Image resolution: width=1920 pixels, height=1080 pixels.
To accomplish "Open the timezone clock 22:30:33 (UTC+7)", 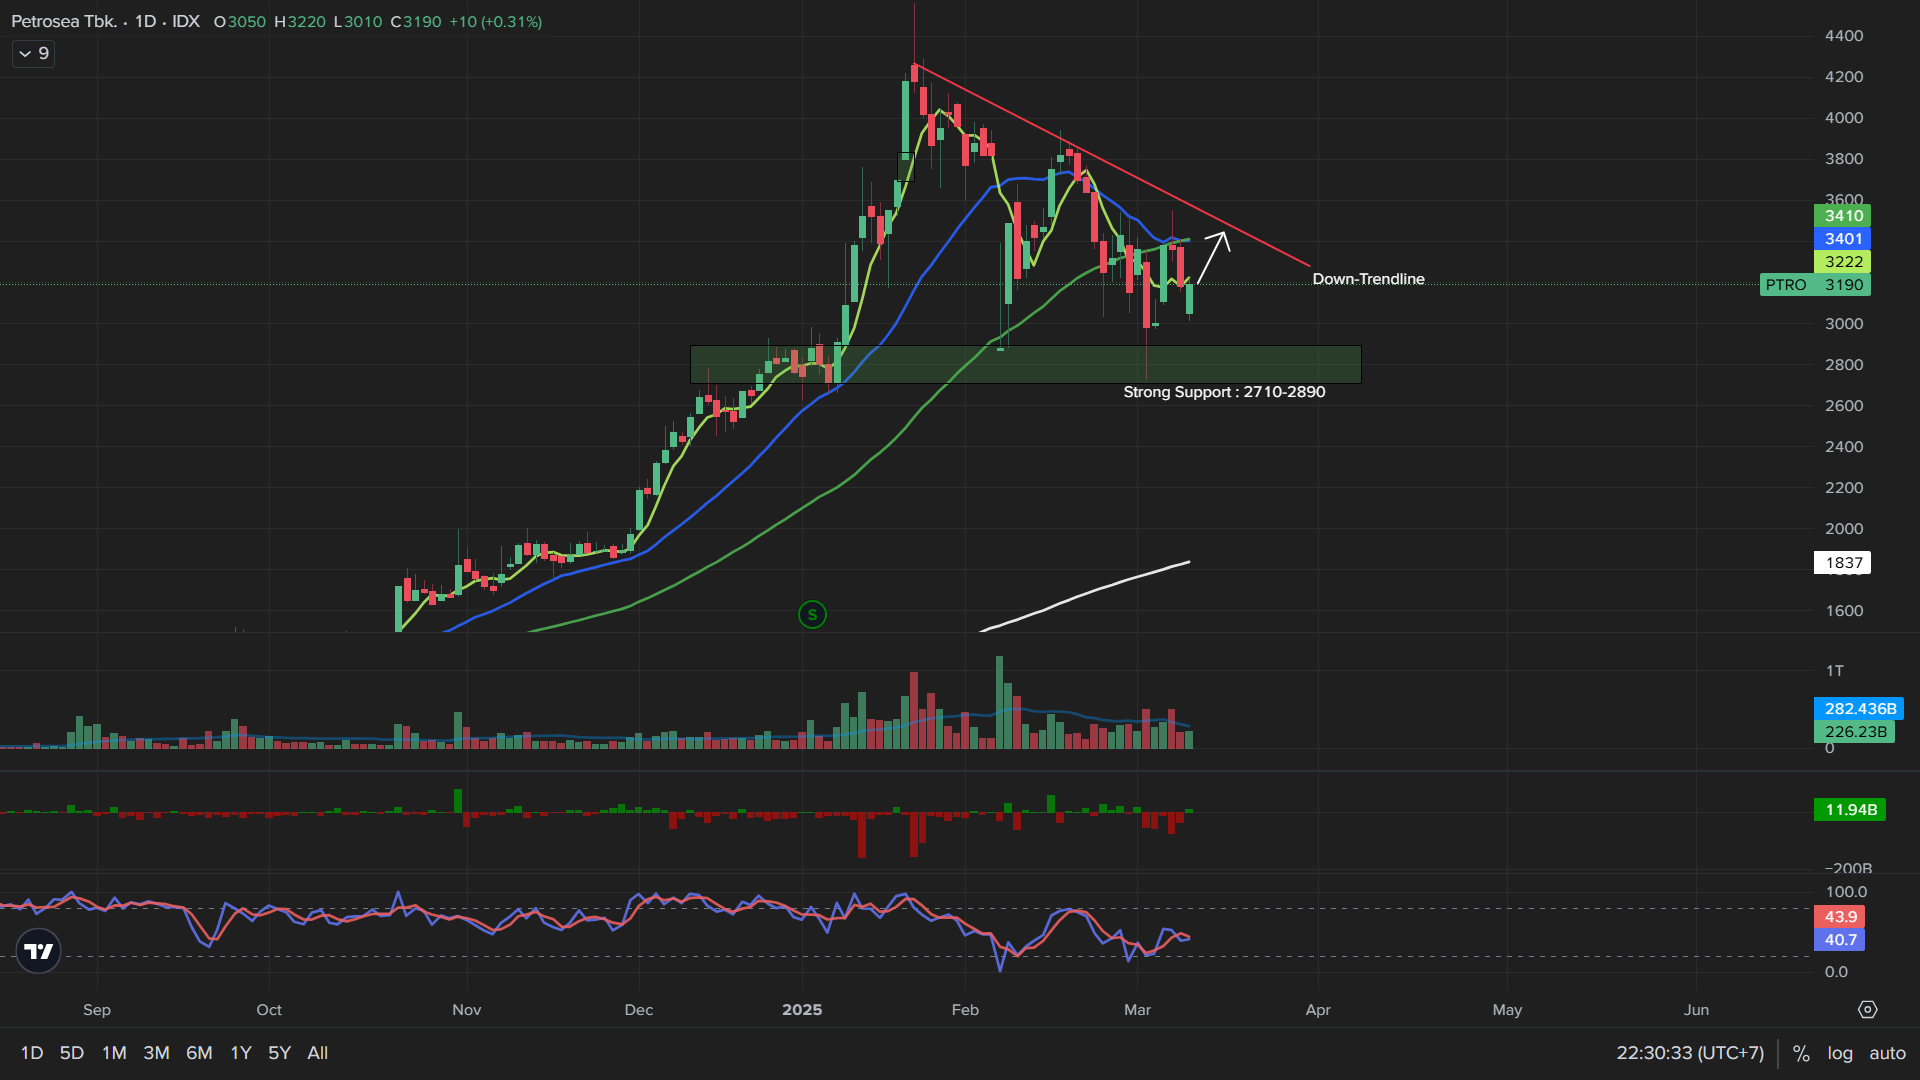I will (1690, 1053).
